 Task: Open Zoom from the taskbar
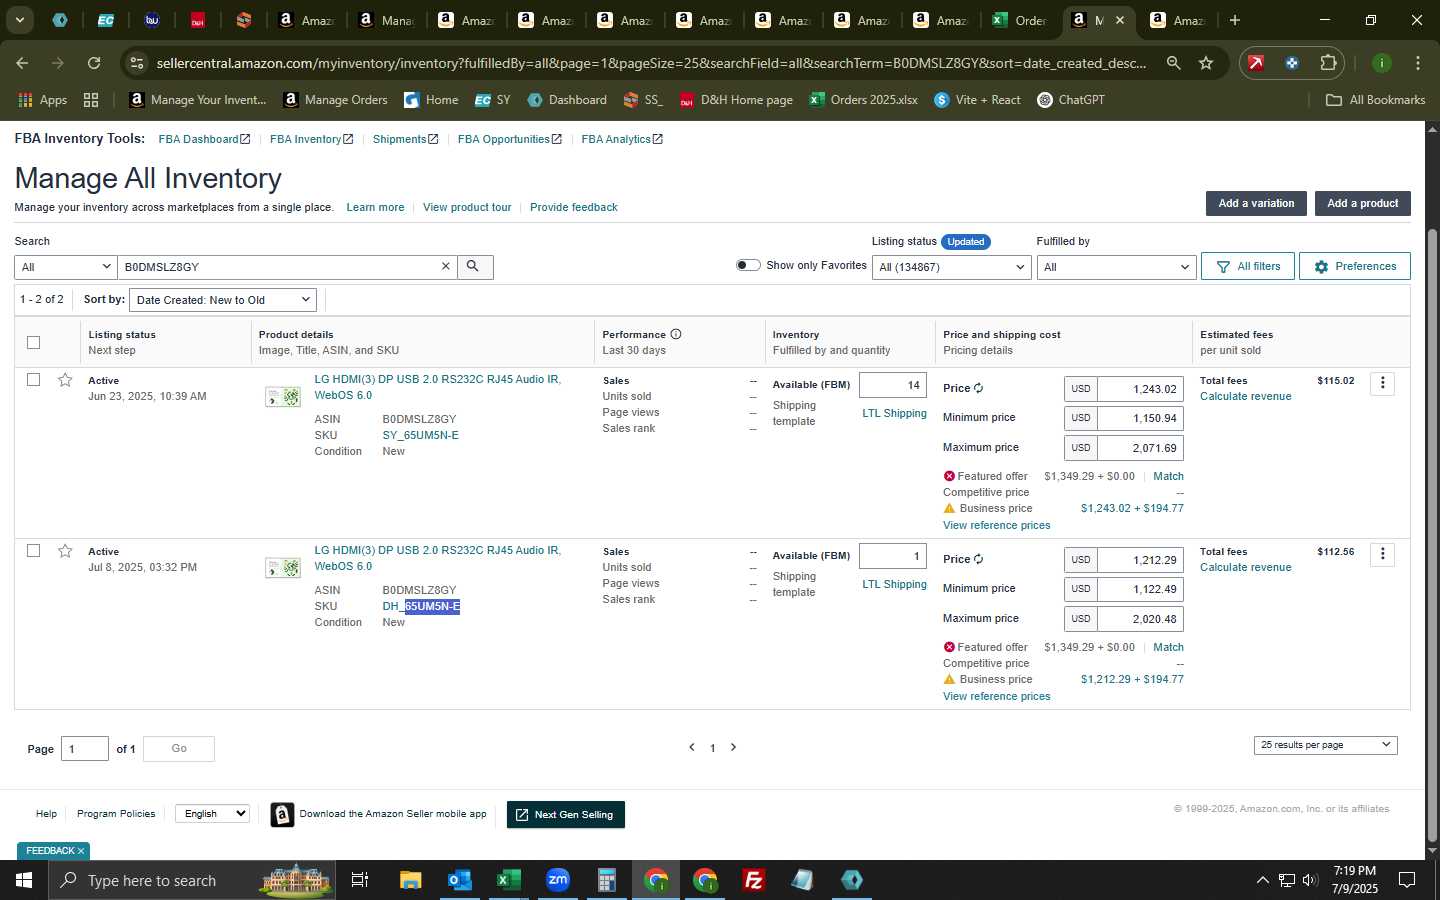(557, 880)
